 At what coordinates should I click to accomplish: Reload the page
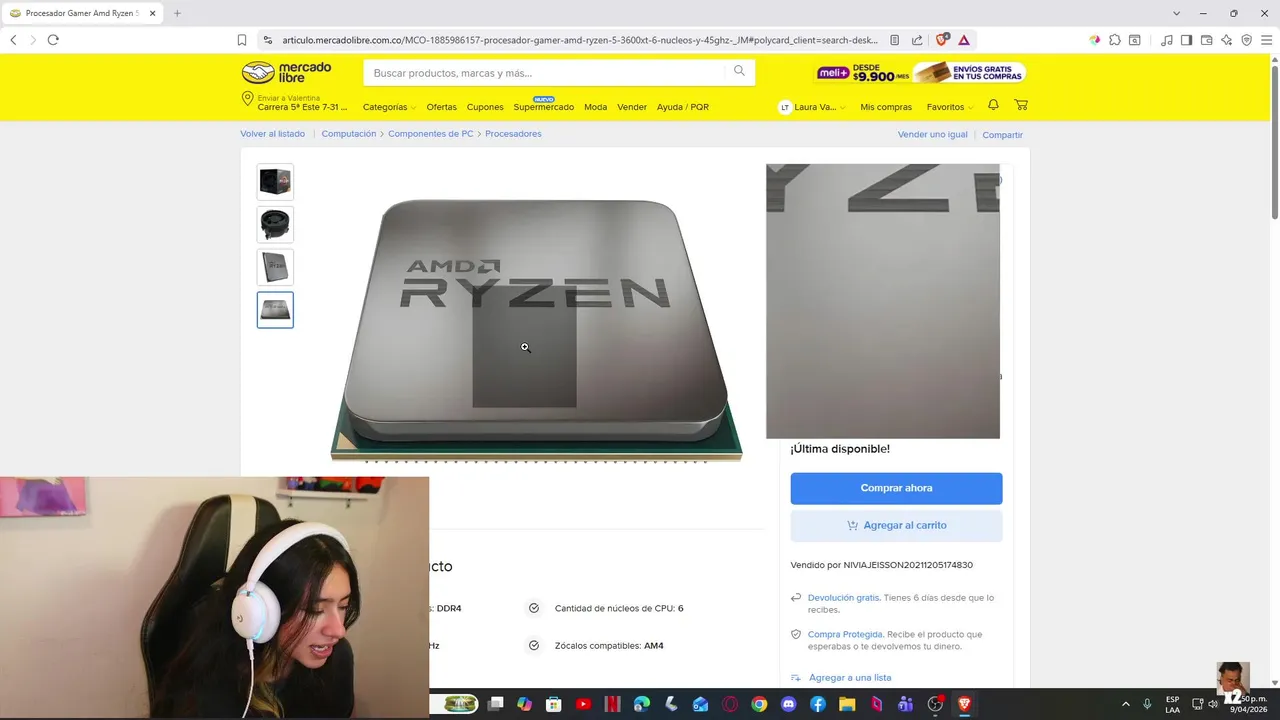[x=53, y=40]
